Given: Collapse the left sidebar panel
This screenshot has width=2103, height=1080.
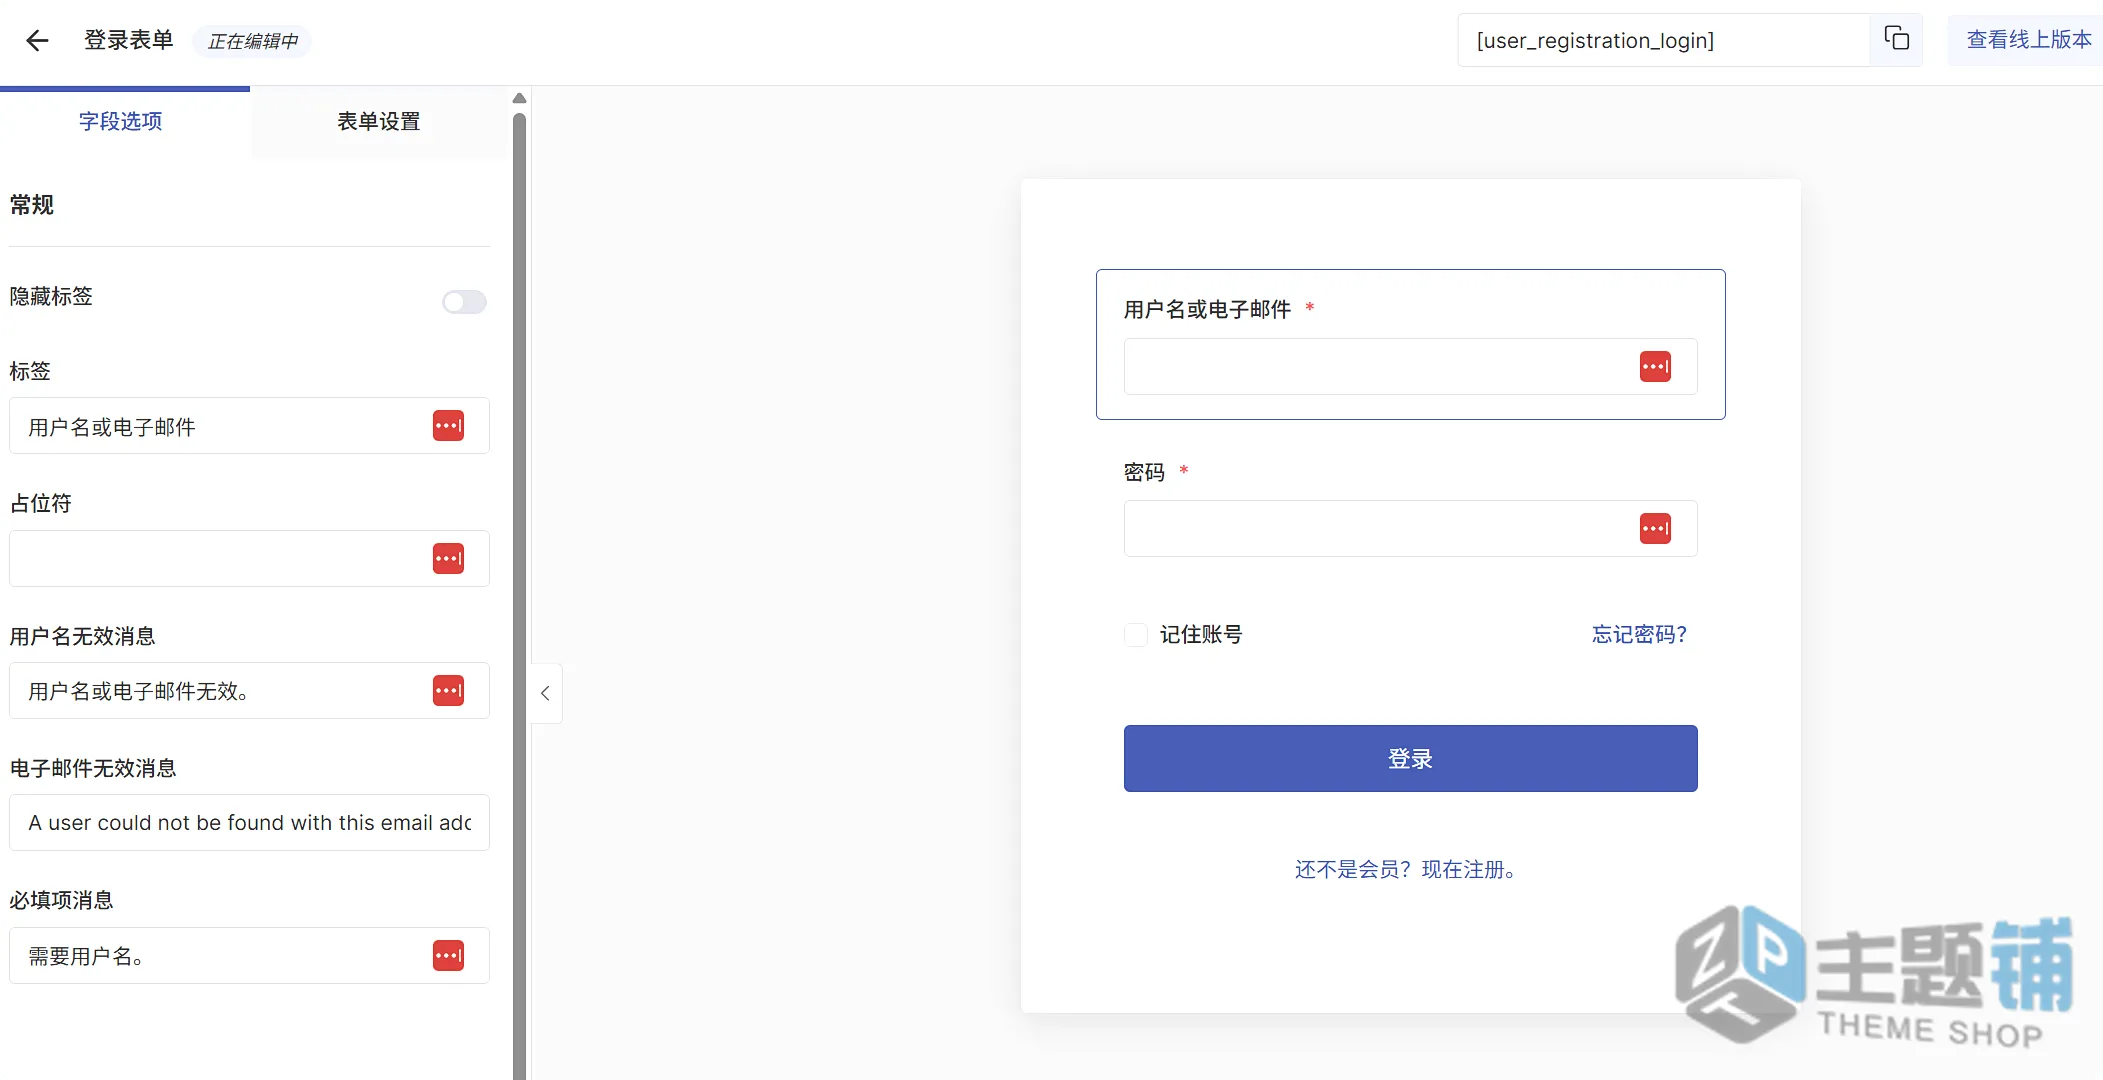Looking at the screenshot, I should [546, 693].
